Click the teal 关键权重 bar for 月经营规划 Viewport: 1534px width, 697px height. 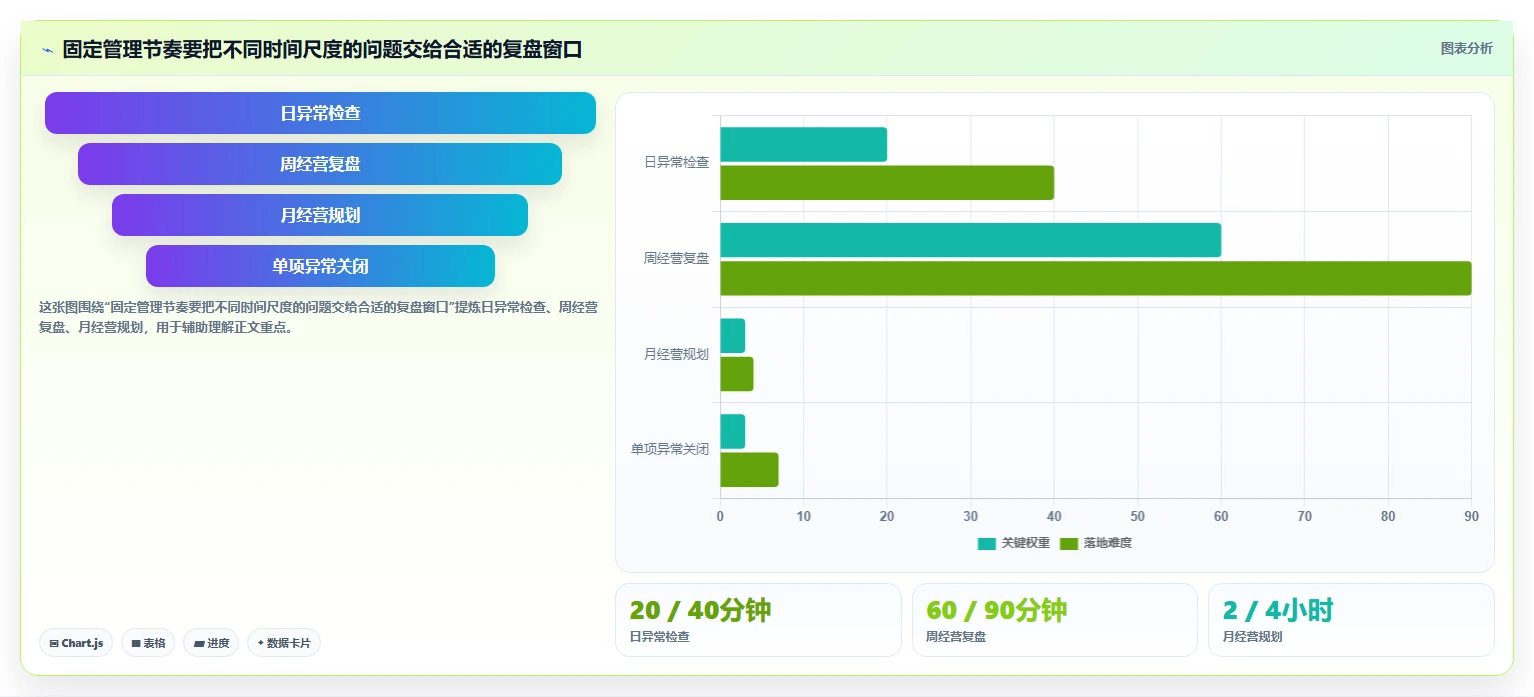click(x=732, y=336)
